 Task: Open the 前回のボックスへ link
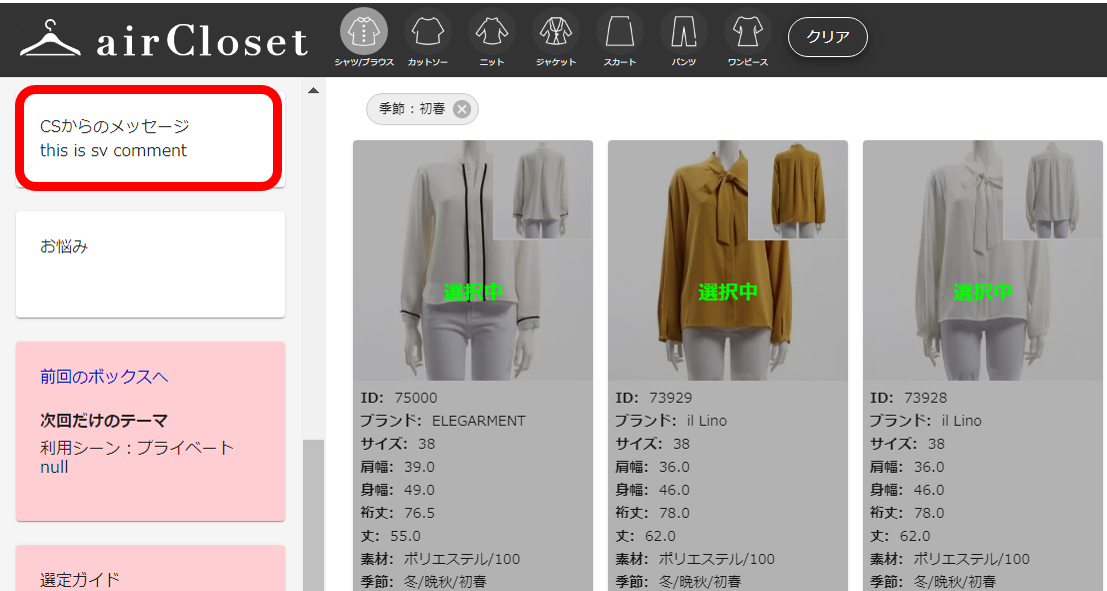pyautogui.click(x=104, y=377)
